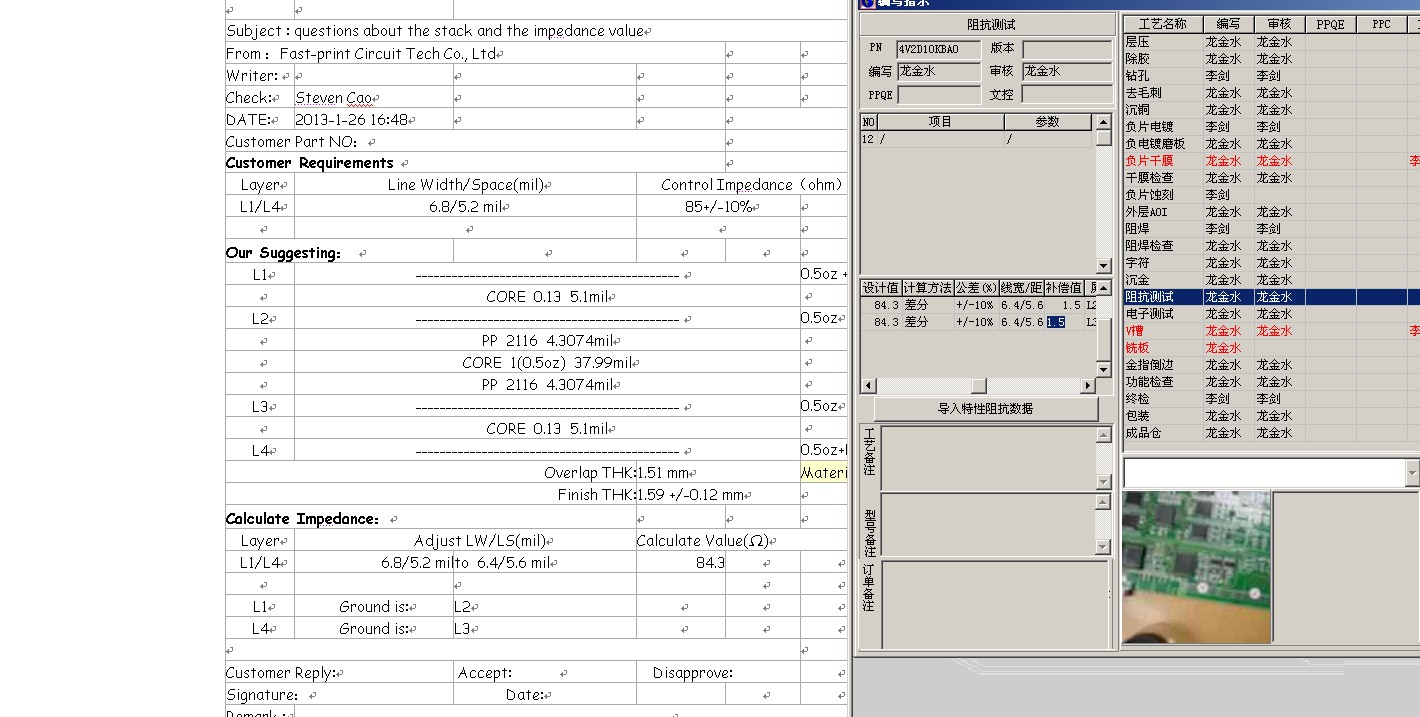Click the 补偿值 column header

pos(1064,288)
